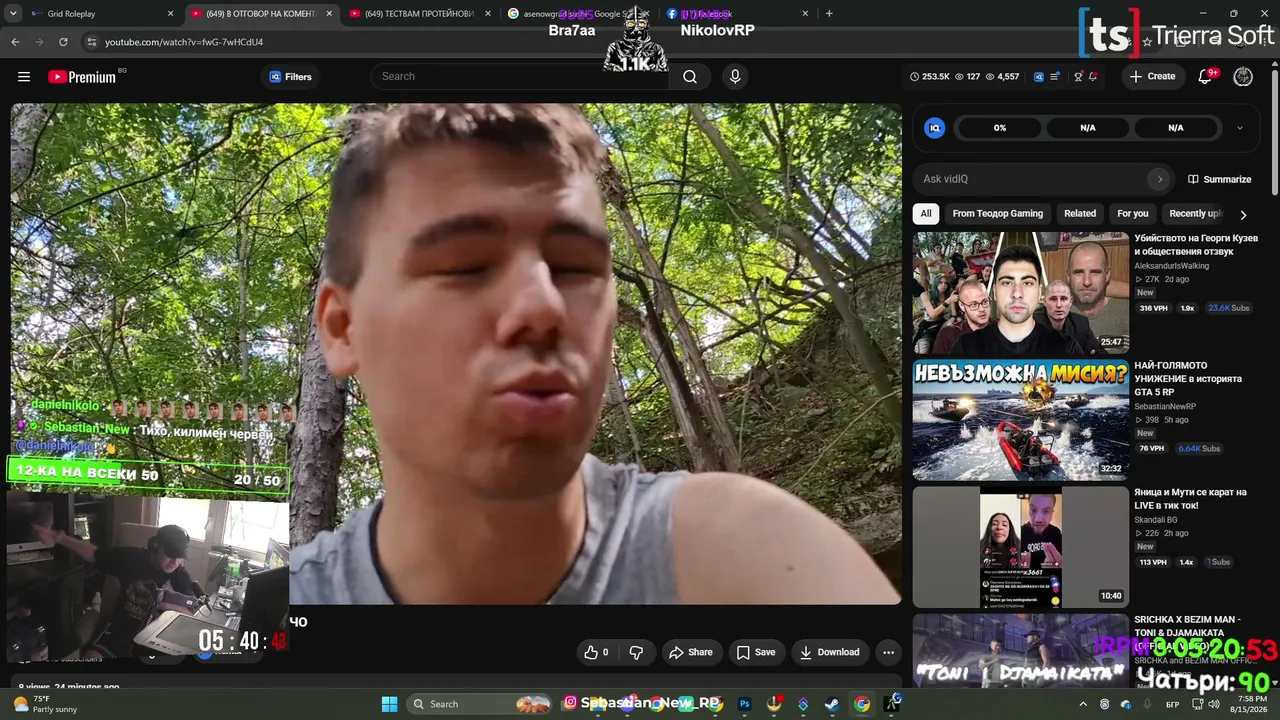Open the Яйцца и Мути video thumbnail
The width and height of the screenshot is (1280, 720).
click(x=1021, y=547)
